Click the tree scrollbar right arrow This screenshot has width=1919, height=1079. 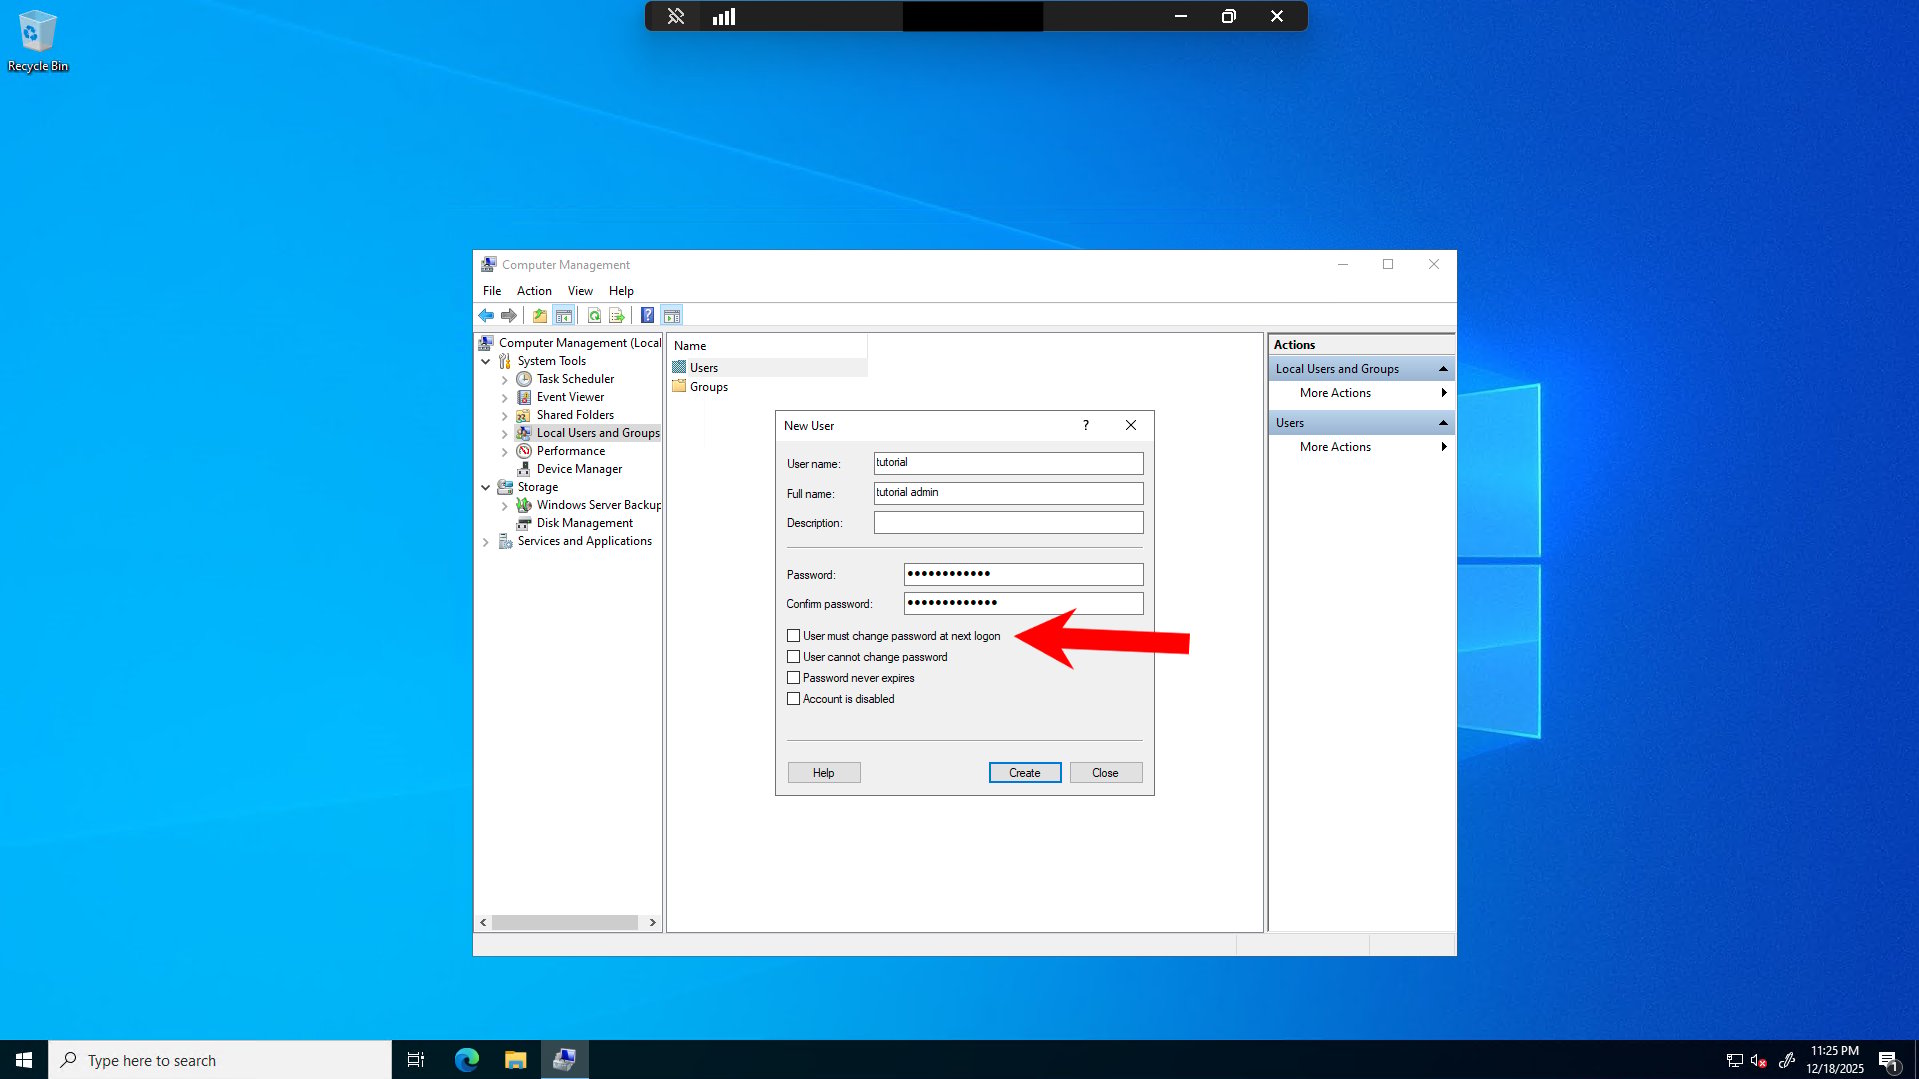coord(652,922)
